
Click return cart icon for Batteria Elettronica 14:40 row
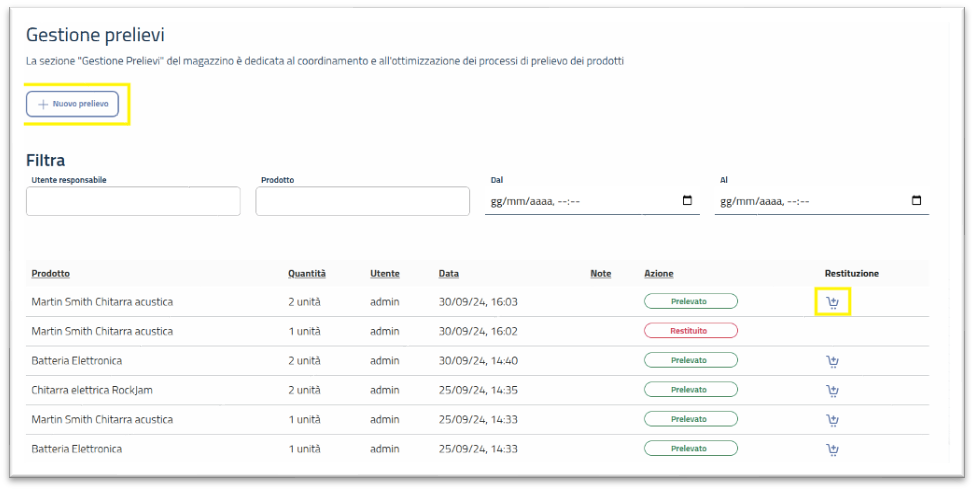832,361
